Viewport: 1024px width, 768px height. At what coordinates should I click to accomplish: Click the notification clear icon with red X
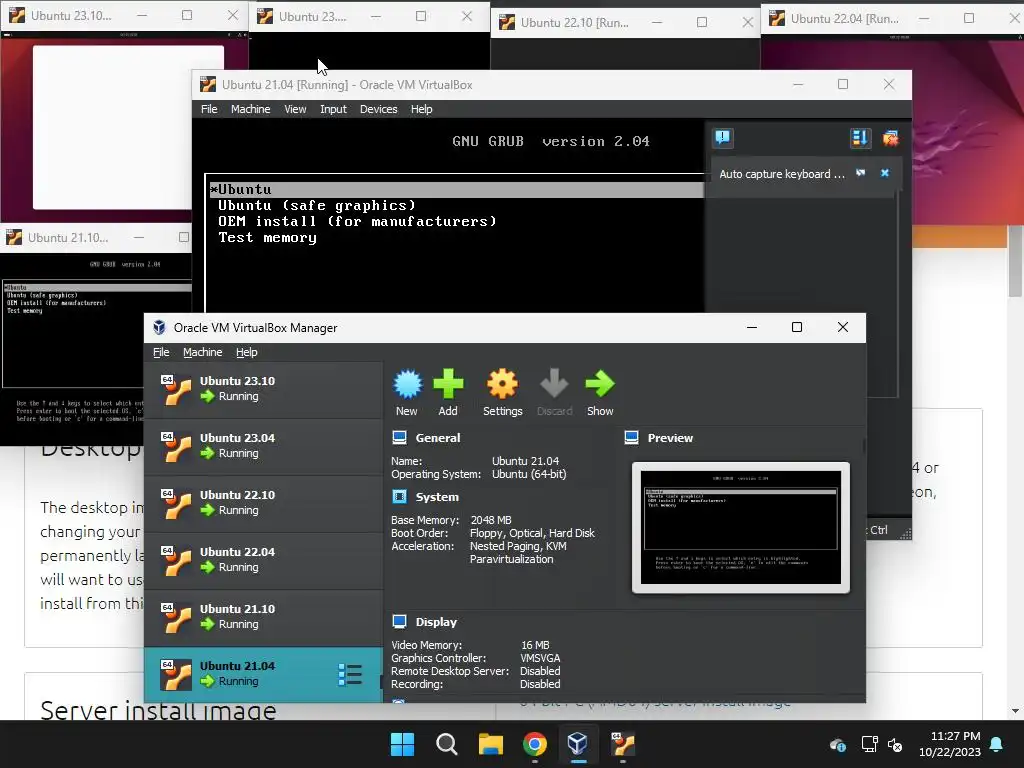pyautogui.click(x=890, y=138)
